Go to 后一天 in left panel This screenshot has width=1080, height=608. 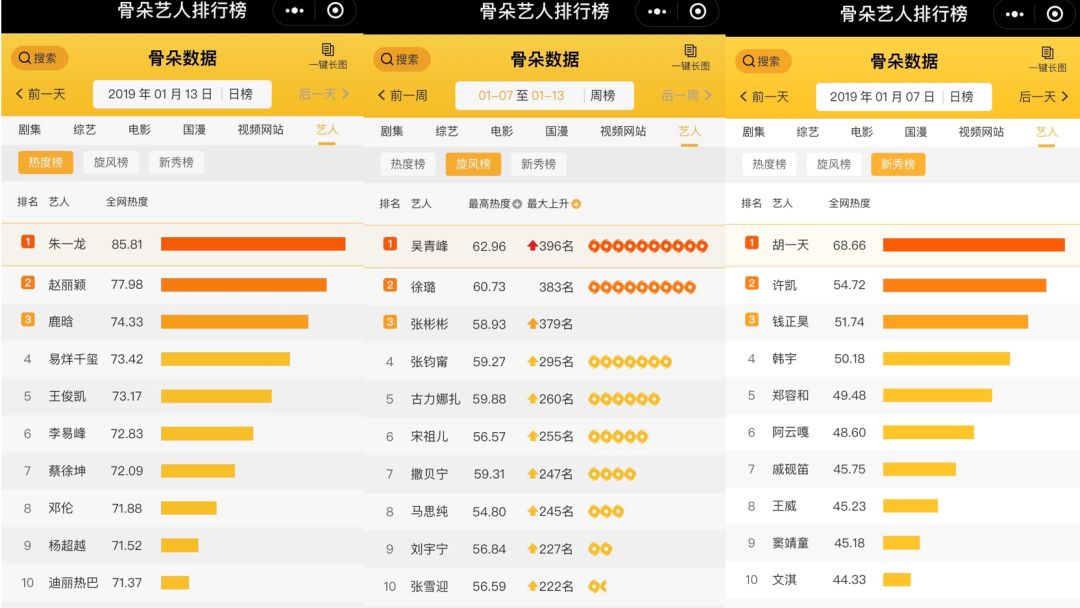tap(324, 94)
